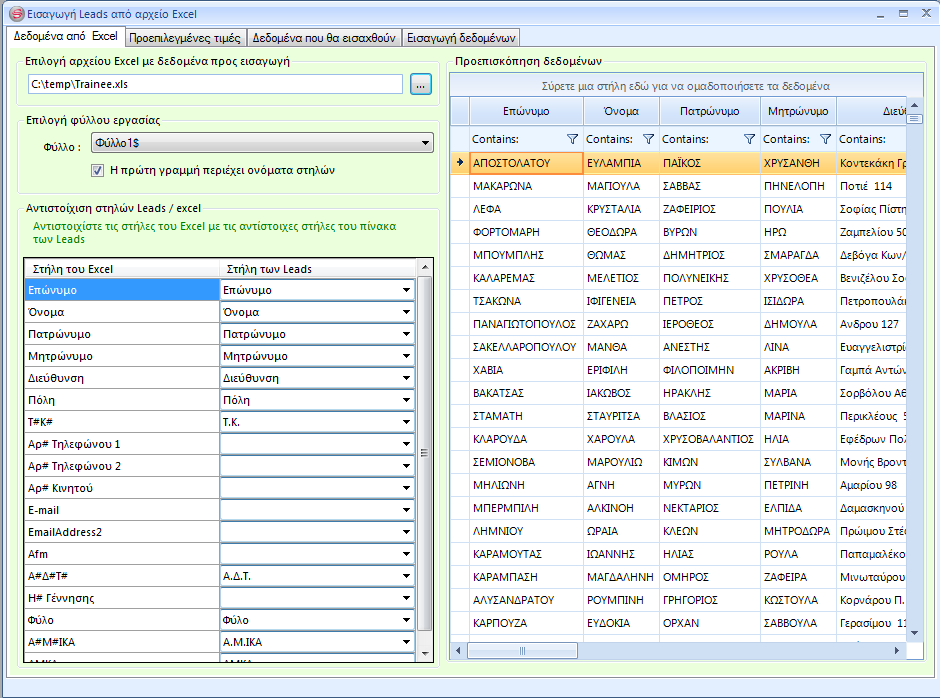Click the row indicator arrow beside ΑΠΟΣΤΟΛΑΤΟΥ
This screenshot has height=698, width=940.
pyautogui.click(x=459, y=162)
